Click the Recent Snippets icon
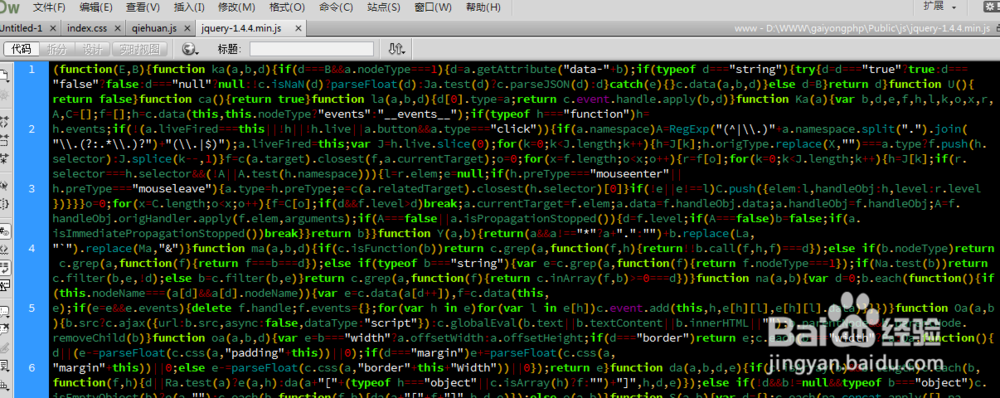Image resolution: width=1000 pixels, height=398 pixels. click(x=4, y=366)
